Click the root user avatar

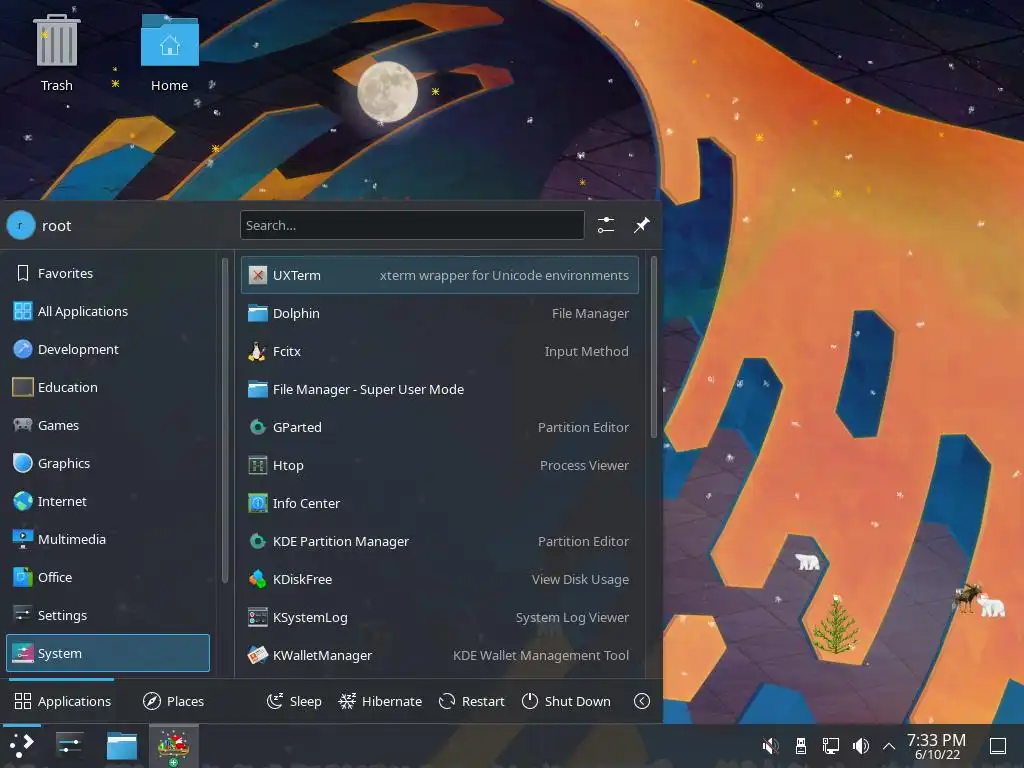tap(21, 225)
